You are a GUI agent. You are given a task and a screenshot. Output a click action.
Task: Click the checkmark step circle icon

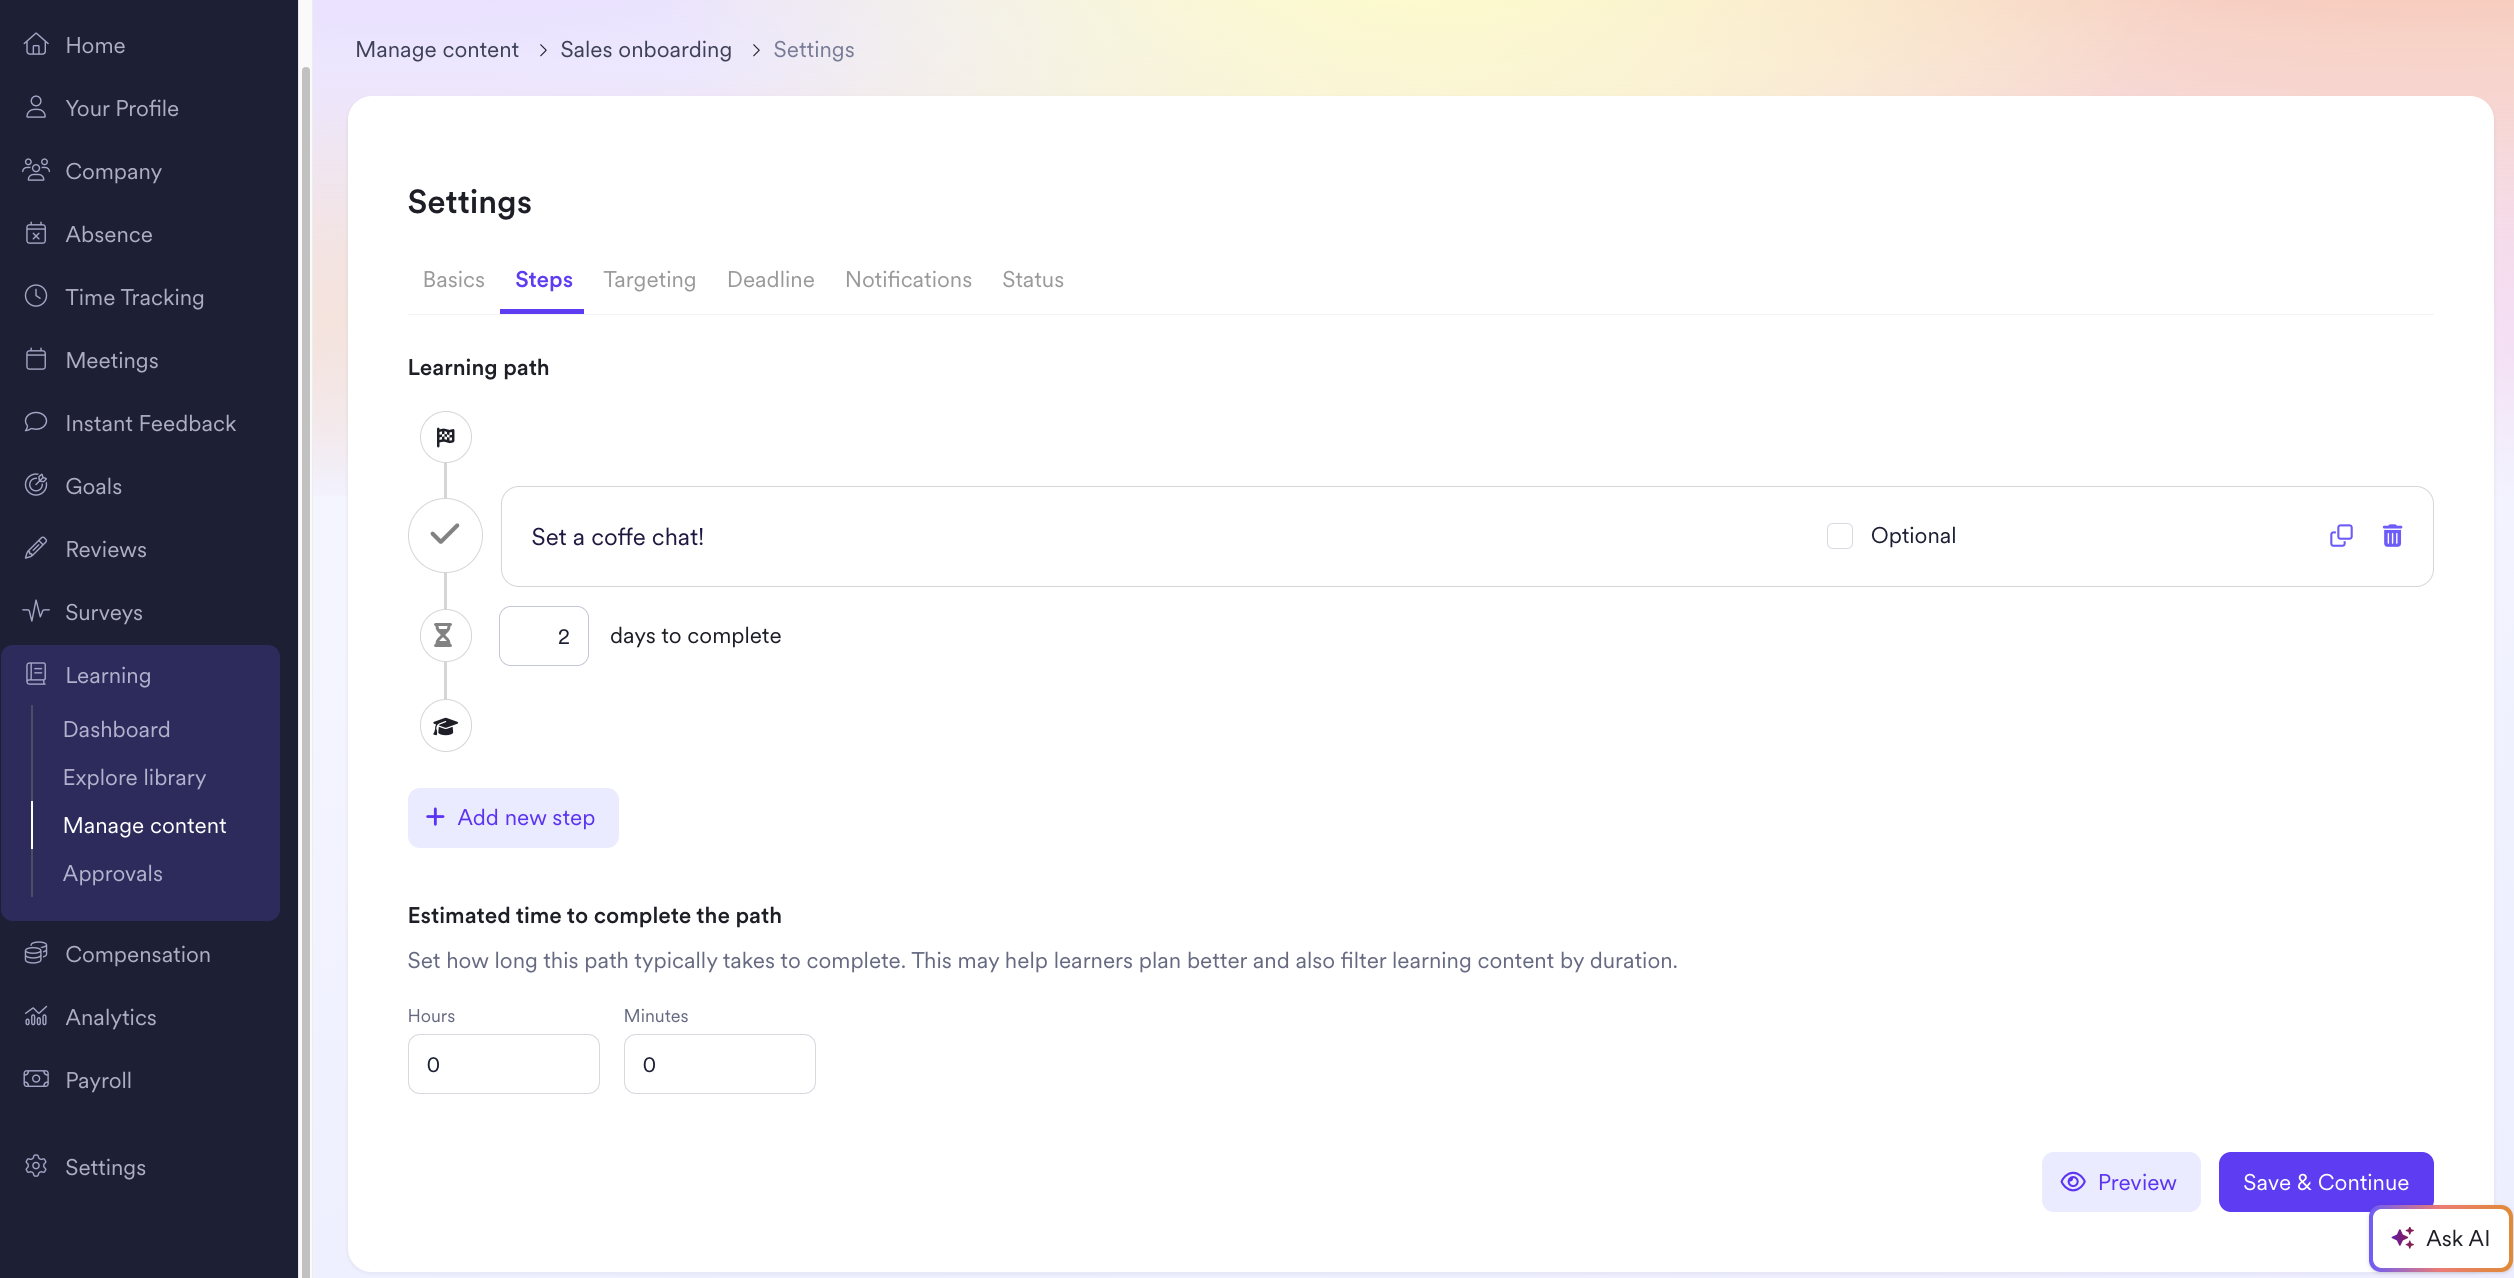point(445,535)
